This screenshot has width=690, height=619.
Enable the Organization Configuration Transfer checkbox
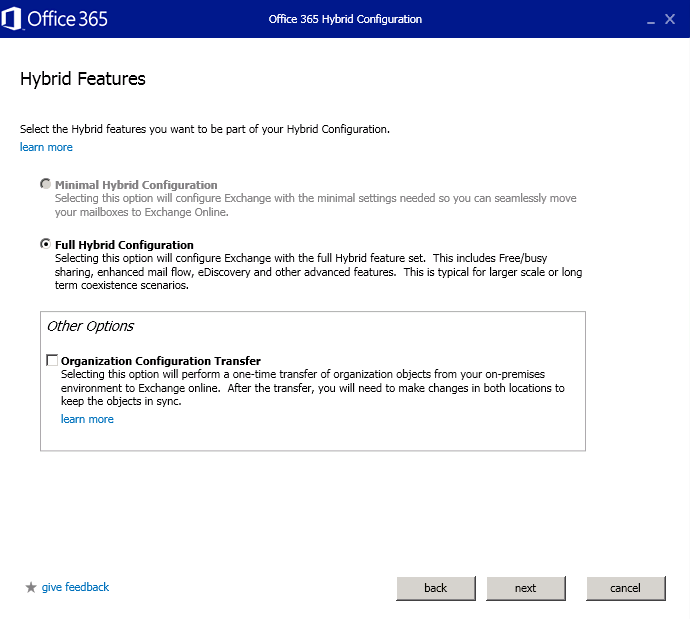[x=52, y=360]
